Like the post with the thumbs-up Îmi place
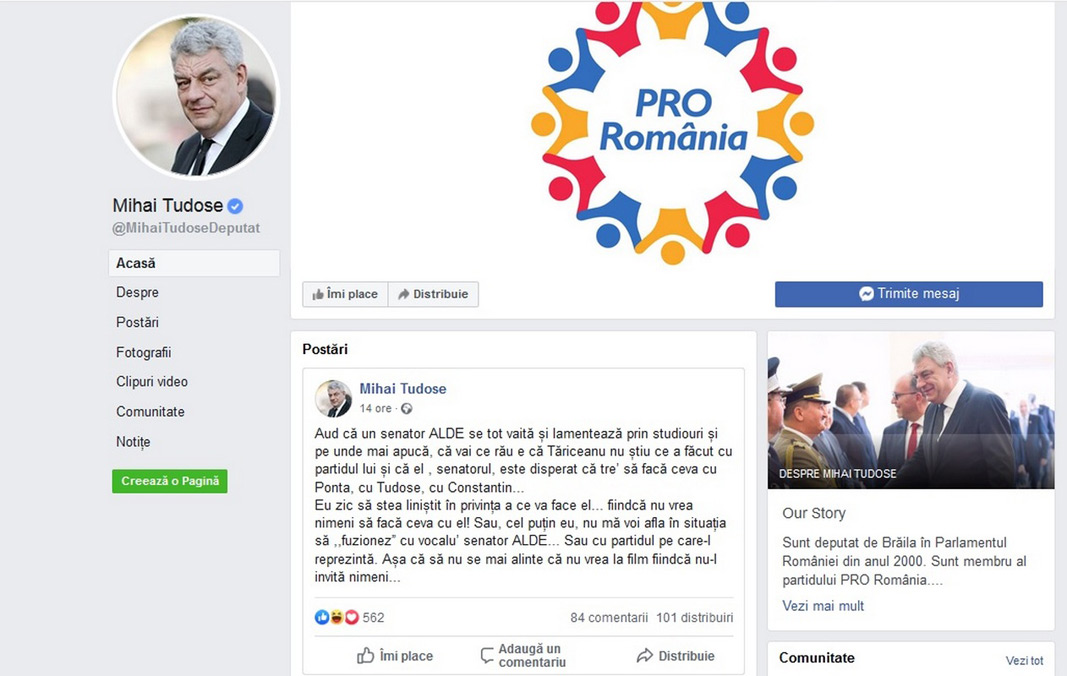The image size is (1067, 676). click(x=395, y=656)
